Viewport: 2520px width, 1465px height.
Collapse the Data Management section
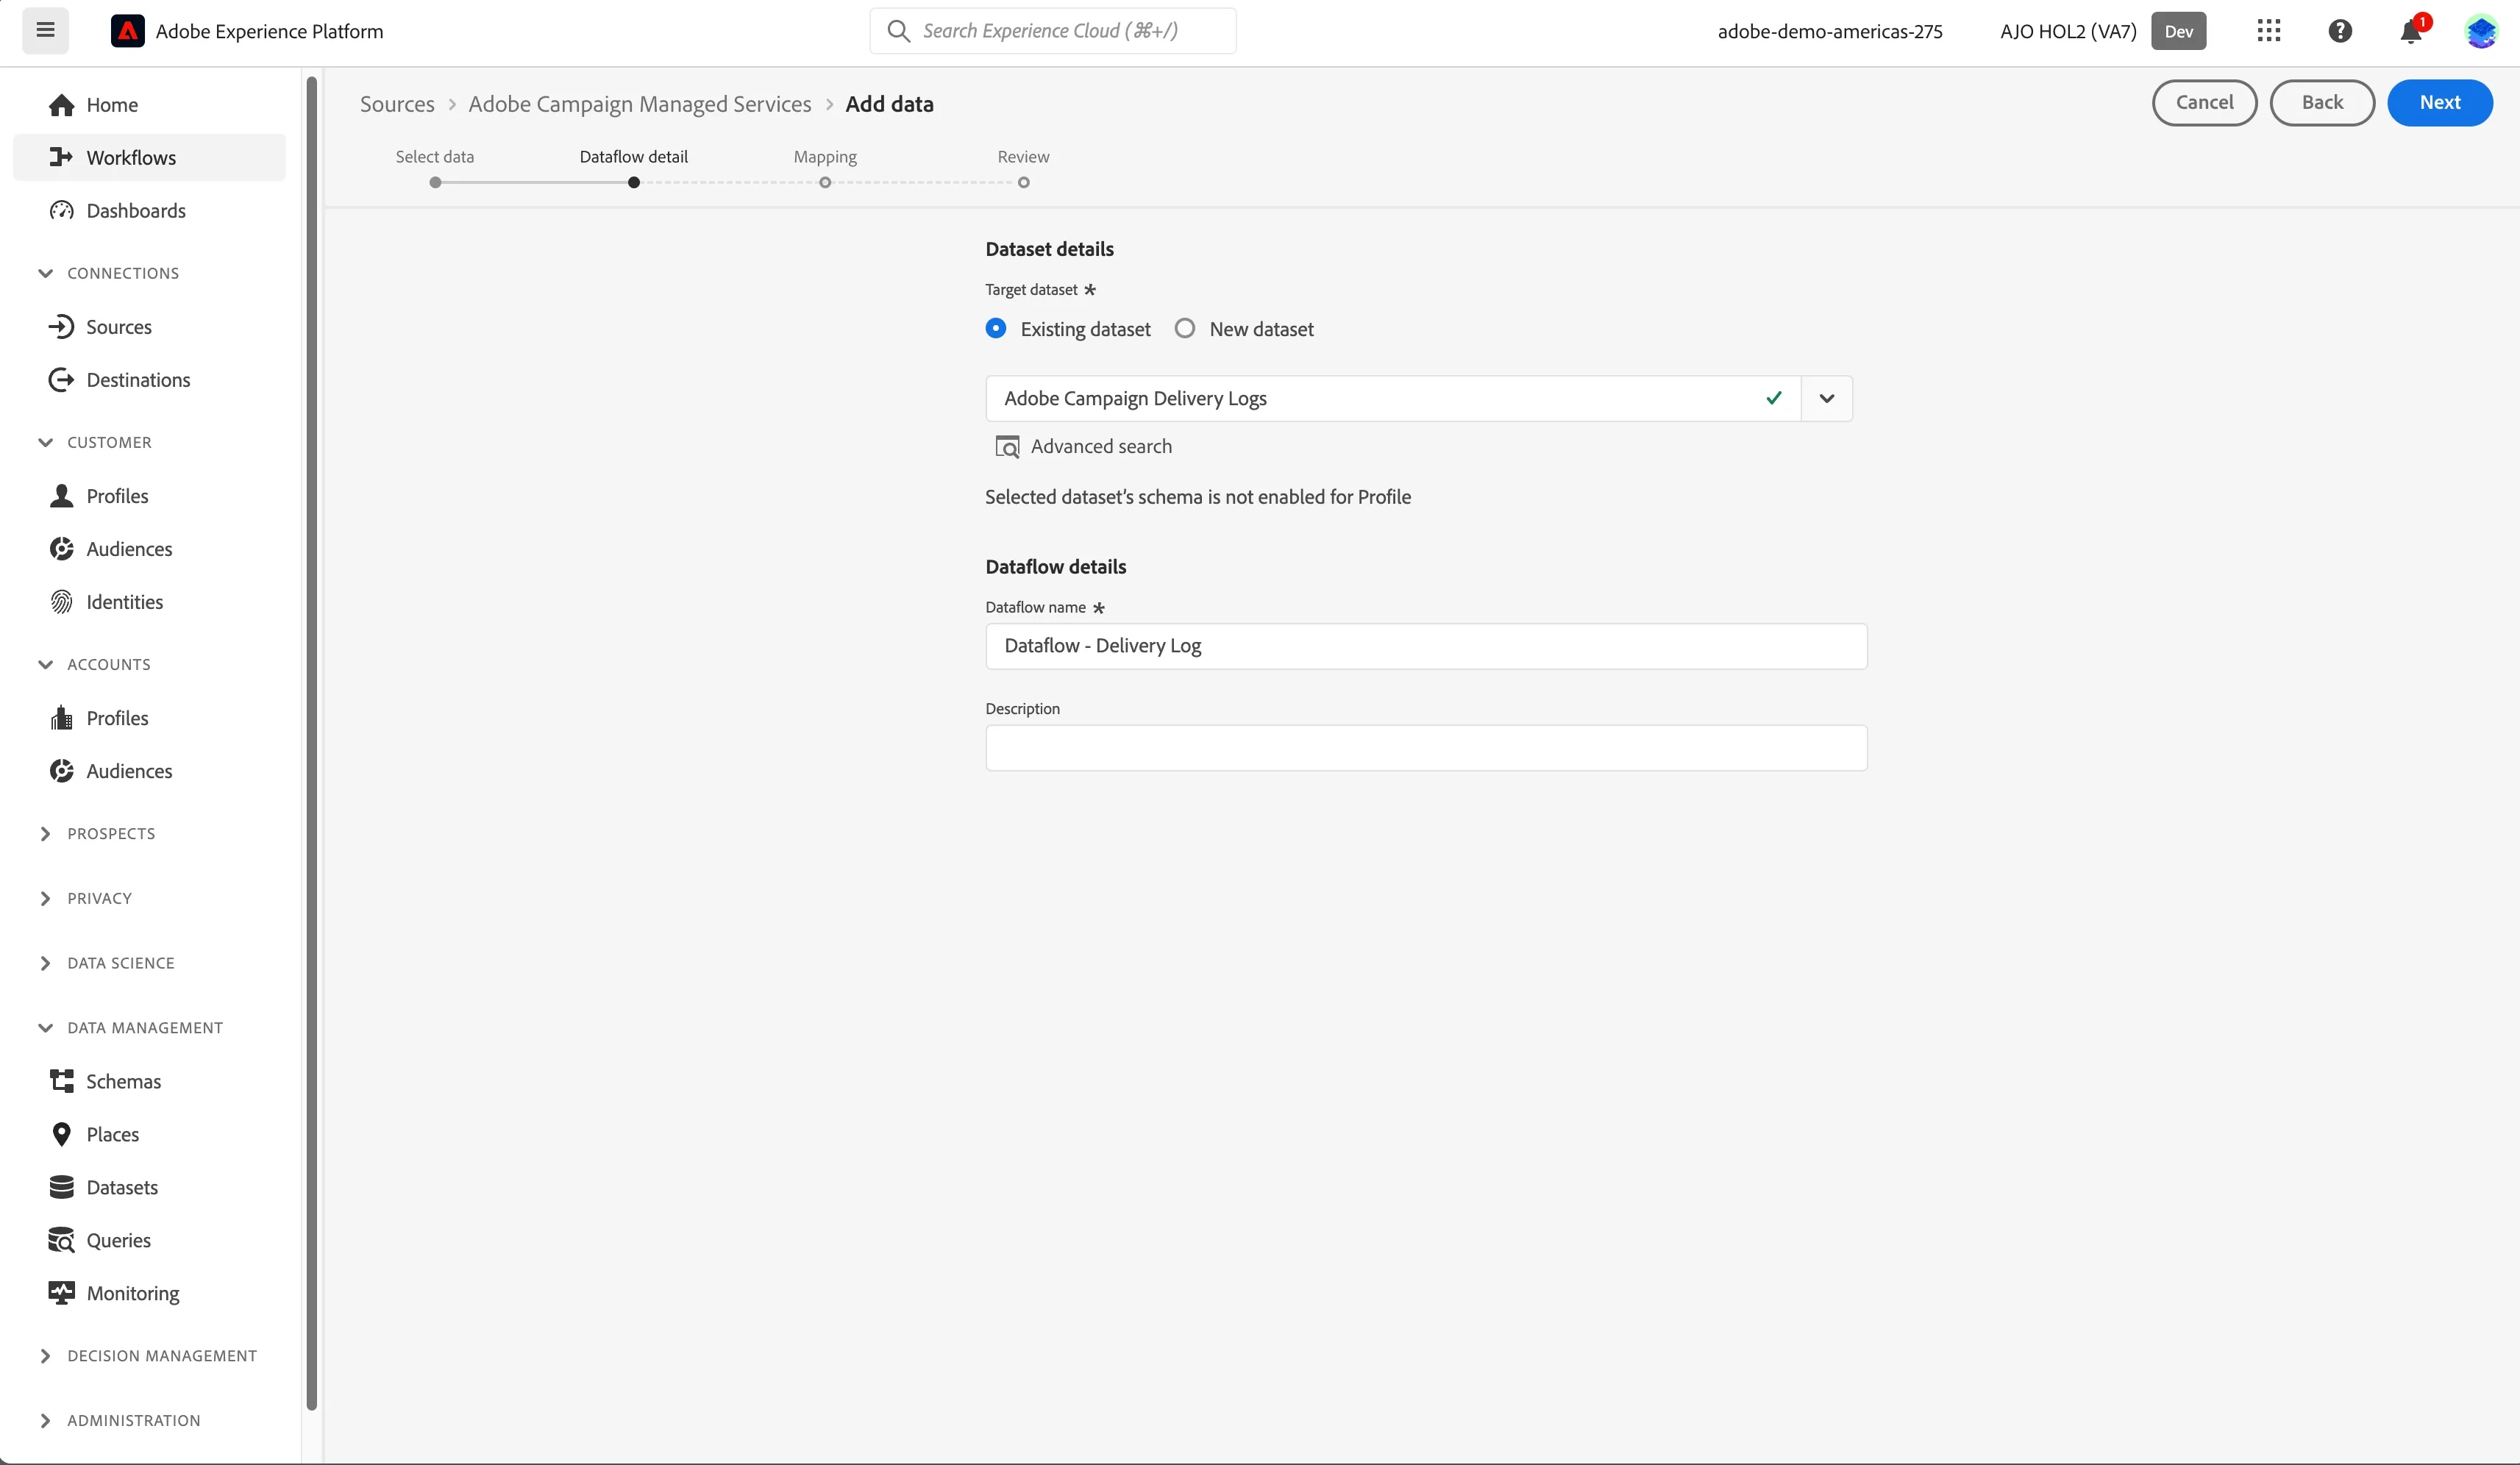pos(45,1028)
